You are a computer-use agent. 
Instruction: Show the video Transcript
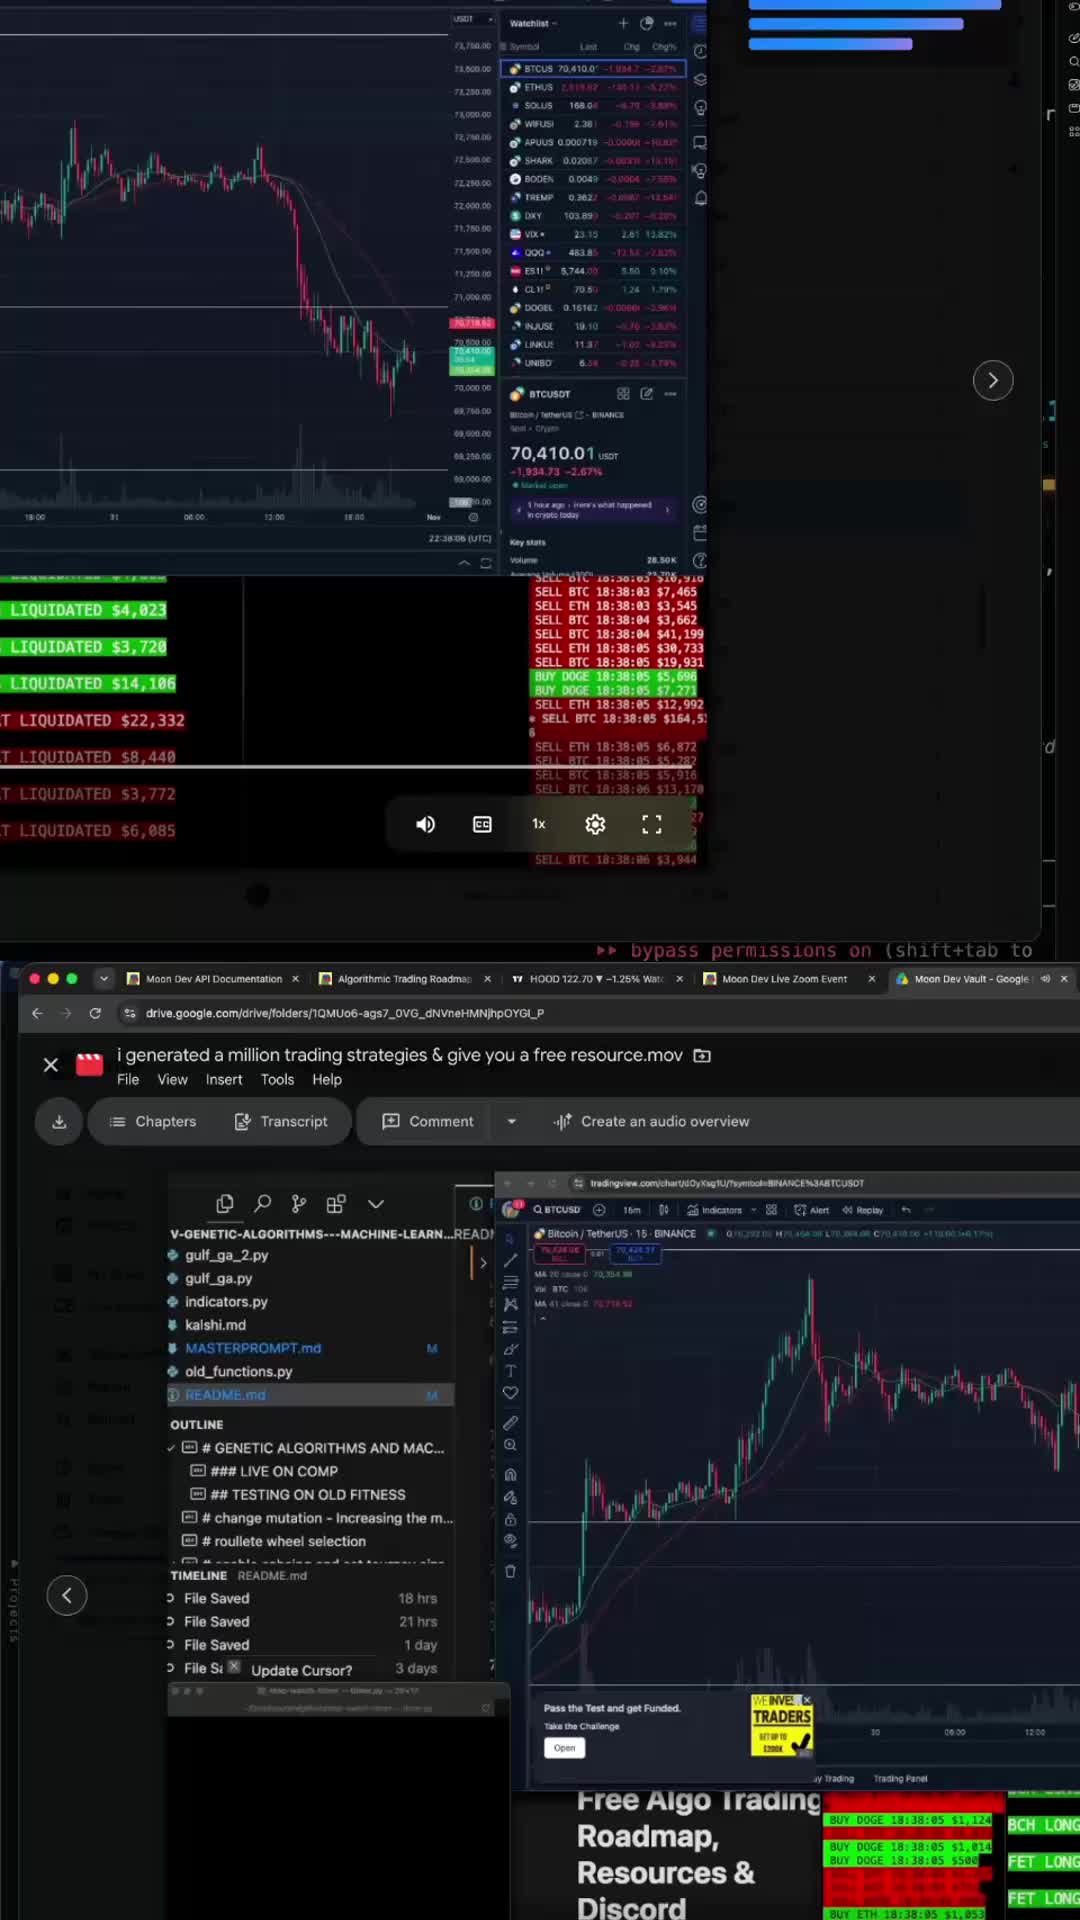(281, 1122)
